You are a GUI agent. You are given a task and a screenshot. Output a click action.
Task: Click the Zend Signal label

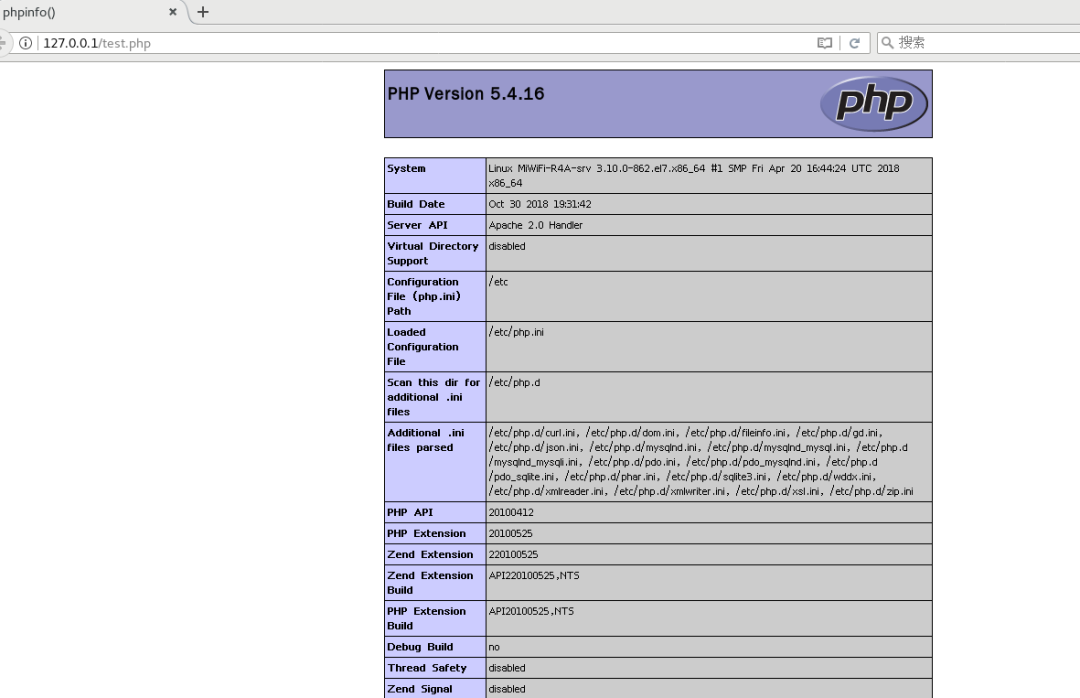pyautogui.click(x=419, y=689)
